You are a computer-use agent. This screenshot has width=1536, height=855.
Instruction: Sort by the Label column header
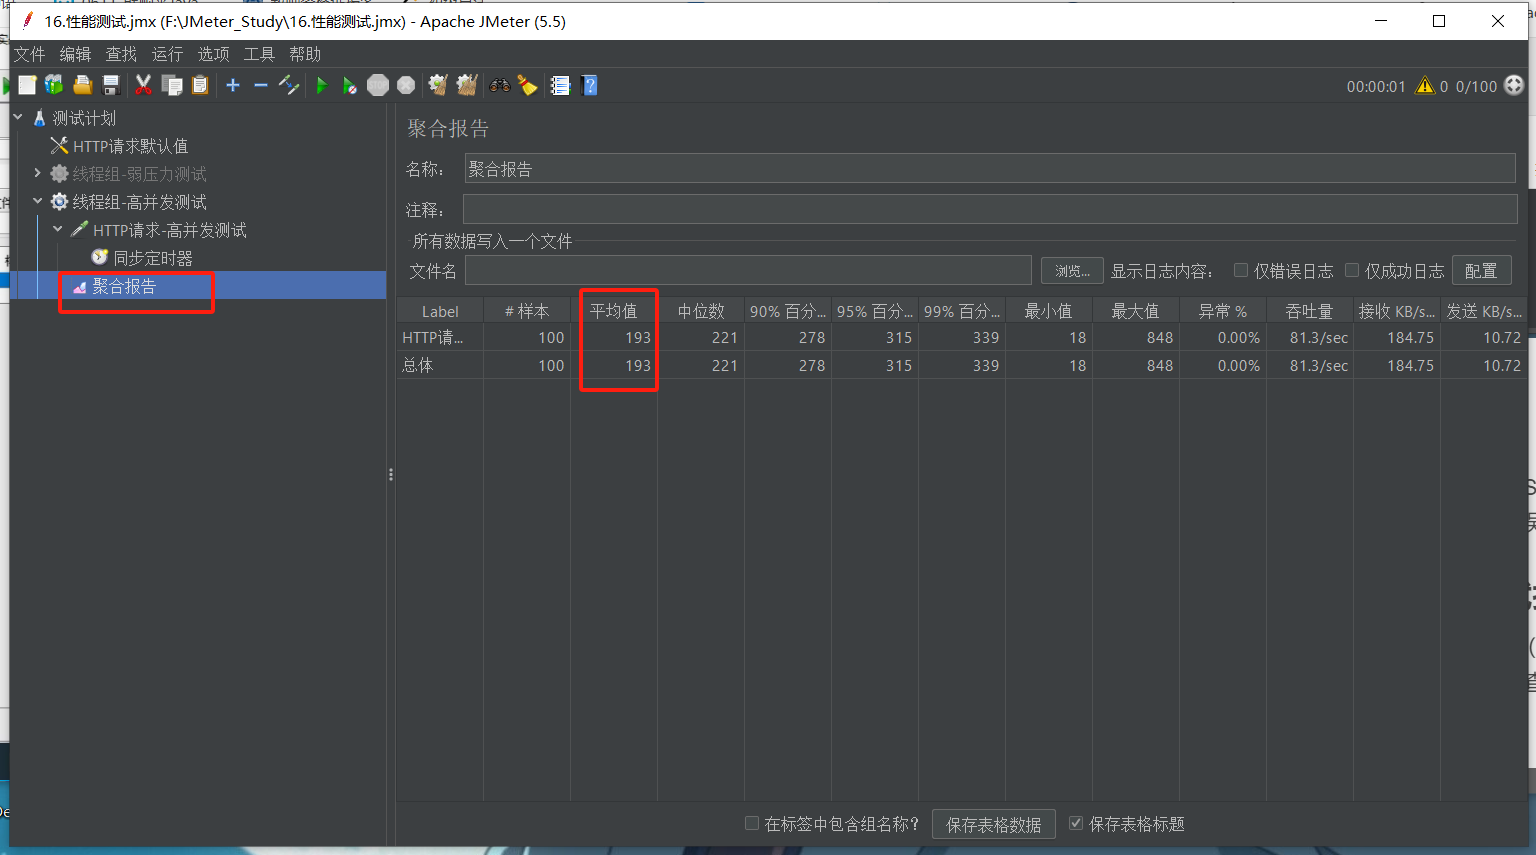[440, 311]
